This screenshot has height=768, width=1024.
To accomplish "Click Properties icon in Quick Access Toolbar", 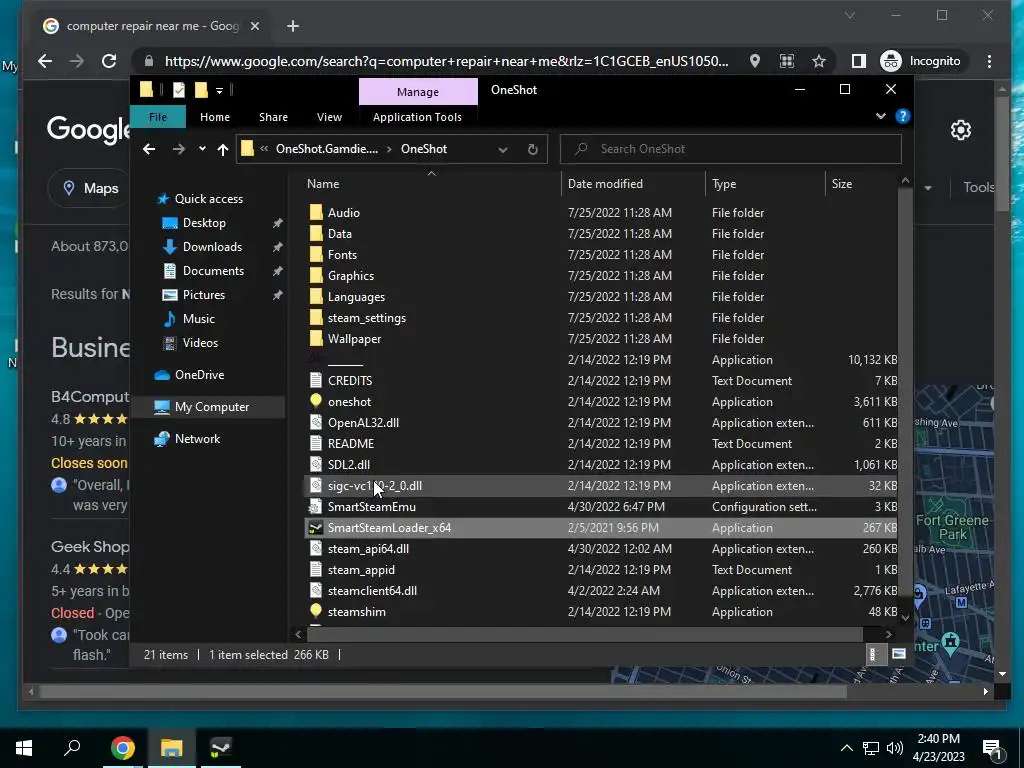I will 179,90.
